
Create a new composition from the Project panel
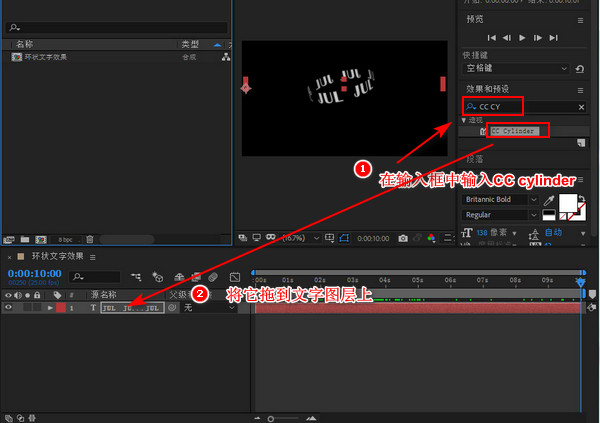coord(41,240)
